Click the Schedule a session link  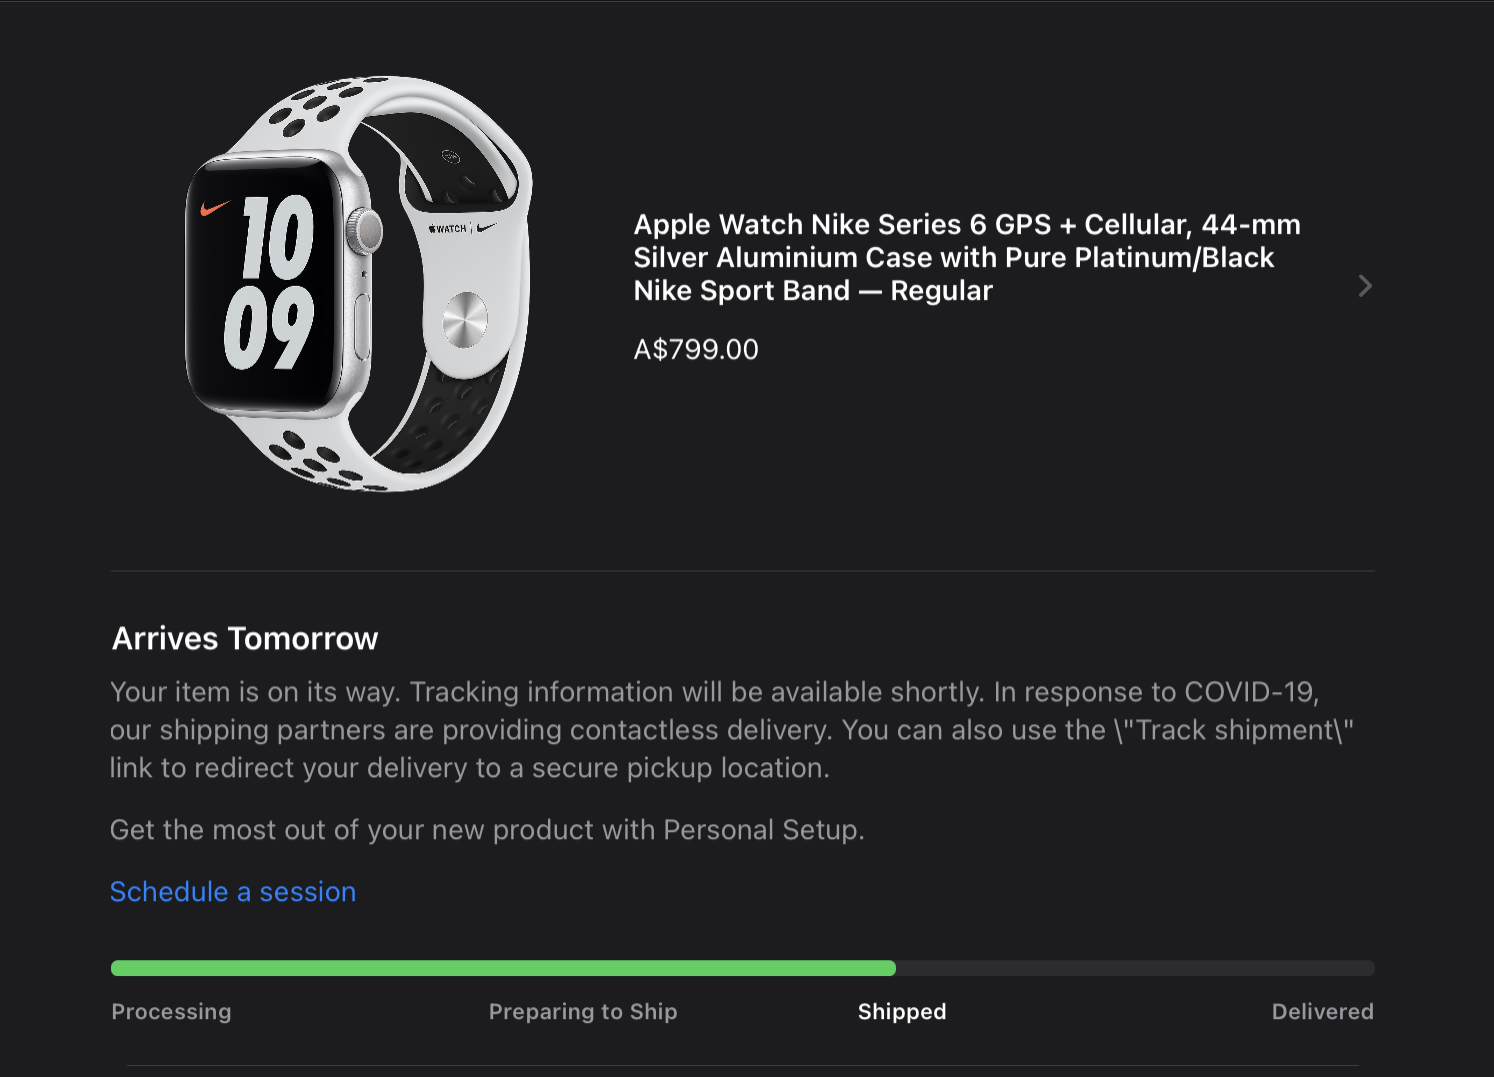[233, 891]
